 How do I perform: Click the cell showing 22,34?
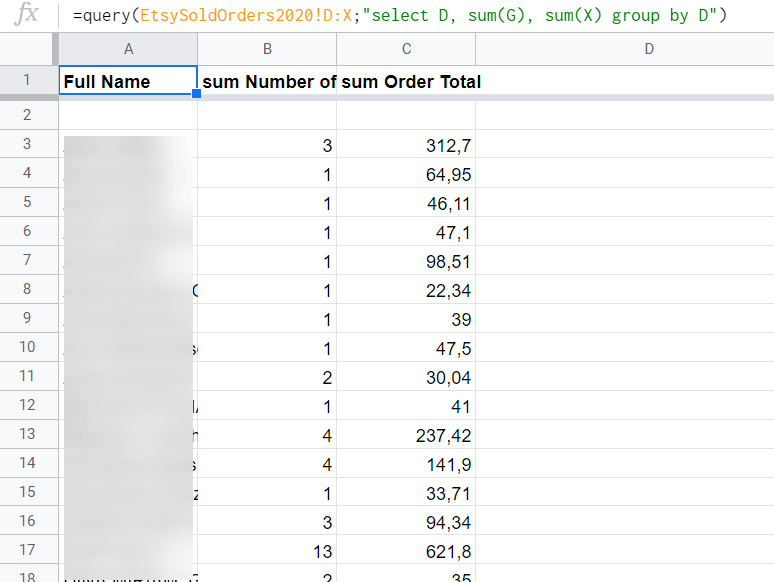click(406, 290)
